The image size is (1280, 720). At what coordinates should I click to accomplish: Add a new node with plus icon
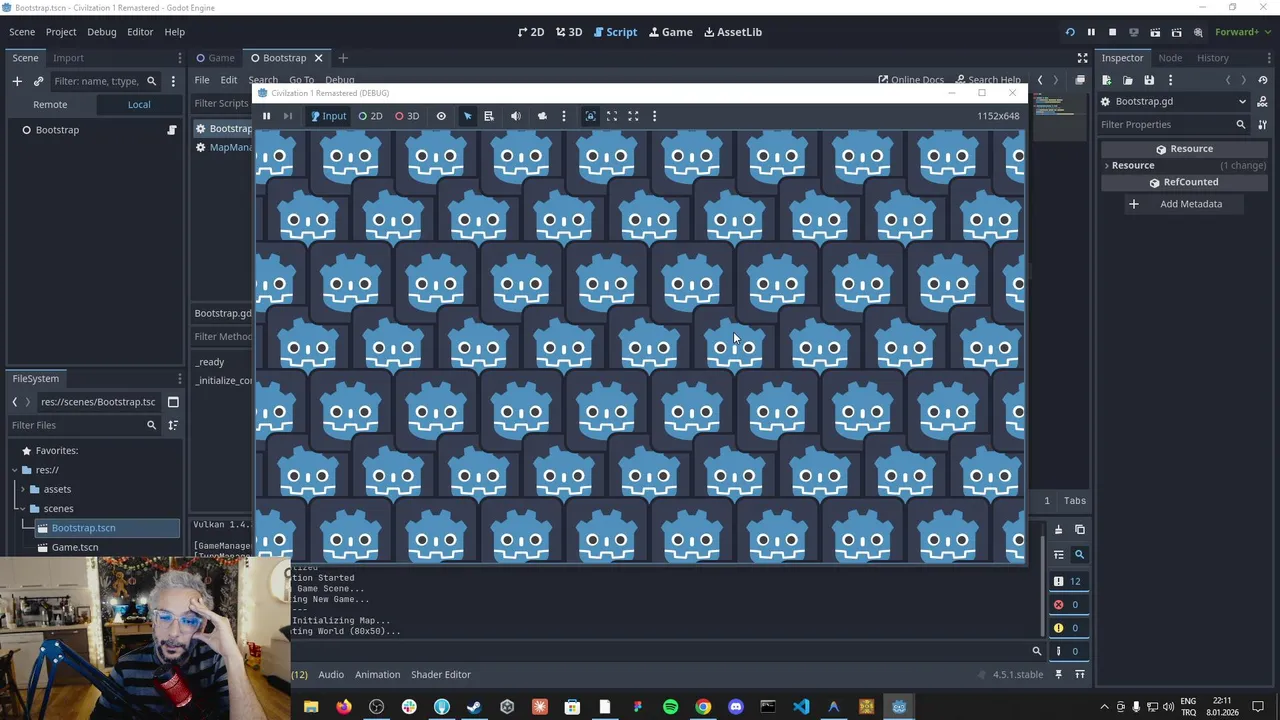[17, 81]
